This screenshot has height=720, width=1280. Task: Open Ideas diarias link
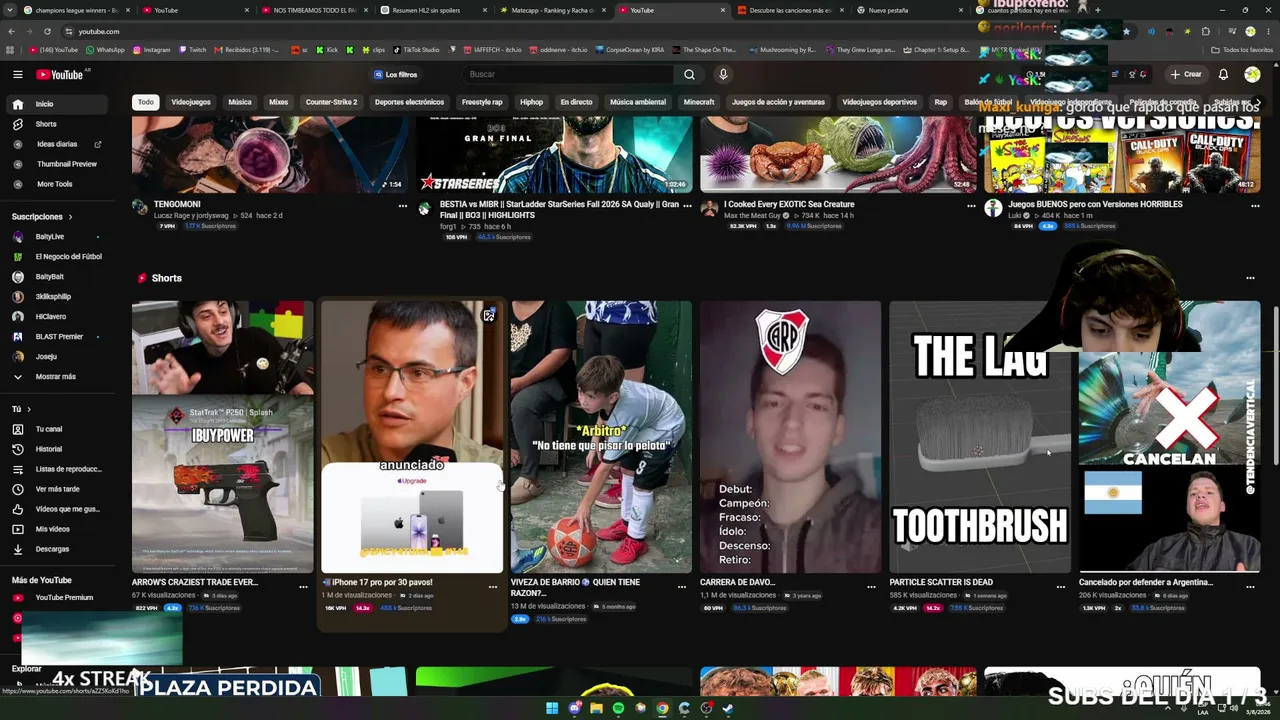(x=57, y=144)
